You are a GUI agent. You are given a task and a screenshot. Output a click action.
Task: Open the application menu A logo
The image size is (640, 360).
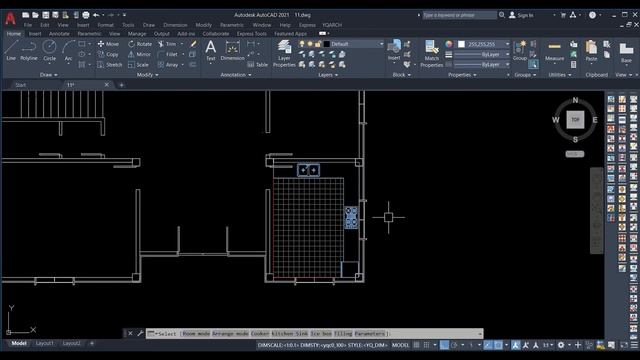[x=10, y=18]
